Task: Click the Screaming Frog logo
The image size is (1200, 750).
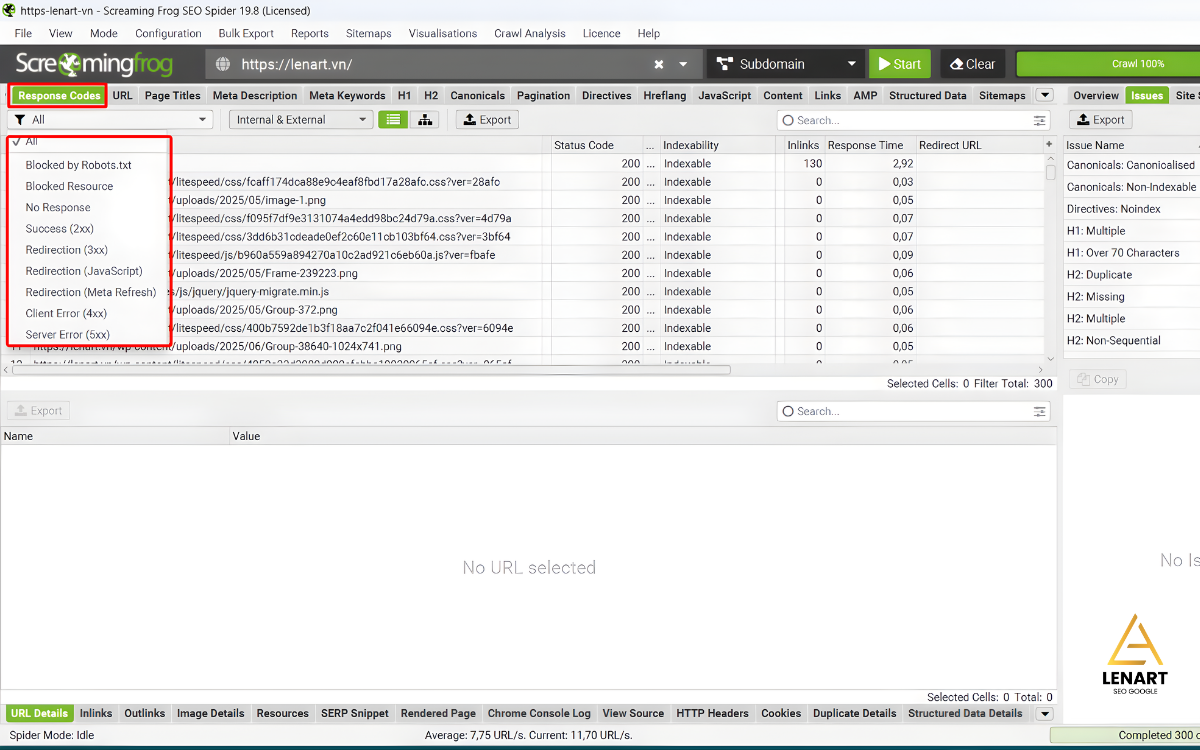Action: pyautogui.click(x=95, y=63)
